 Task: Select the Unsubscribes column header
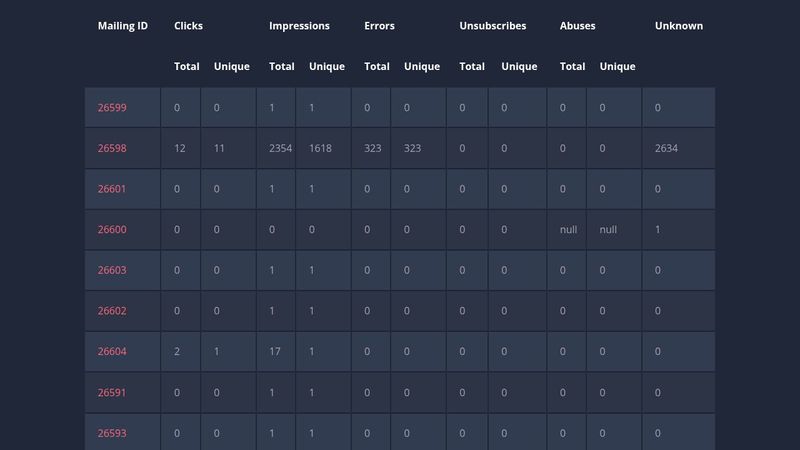(492, 26)
